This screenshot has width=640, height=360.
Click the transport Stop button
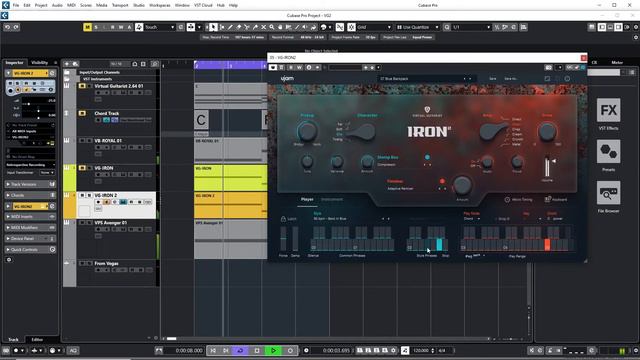pyautogui.click(x=257, y=350)
